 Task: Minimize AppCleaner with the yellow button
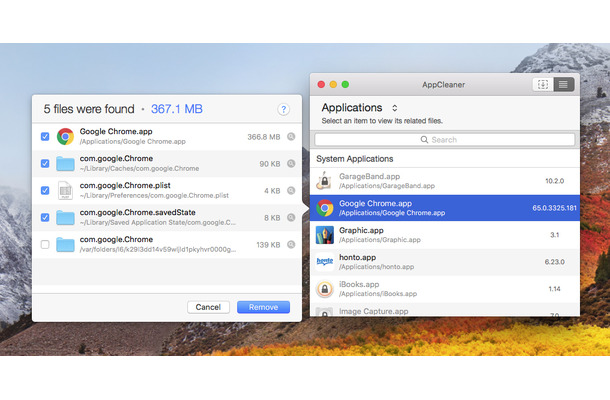pyautogui.click(x=333, y=84)
